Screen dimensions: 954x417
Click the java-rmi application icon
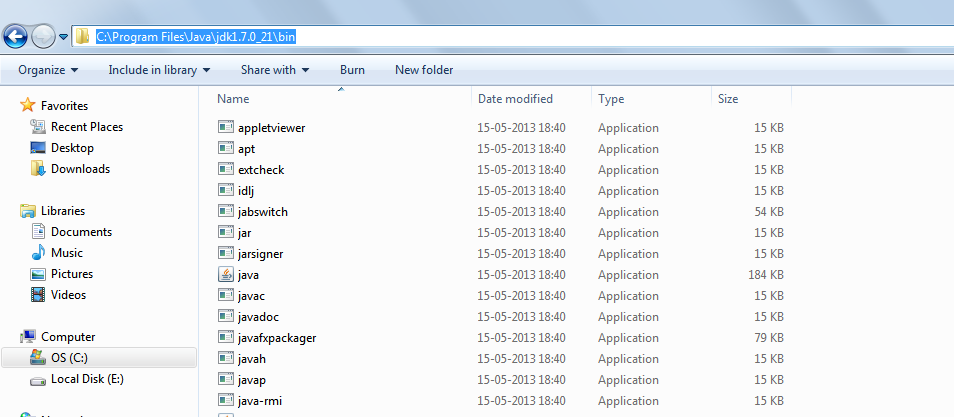point(226,400)
